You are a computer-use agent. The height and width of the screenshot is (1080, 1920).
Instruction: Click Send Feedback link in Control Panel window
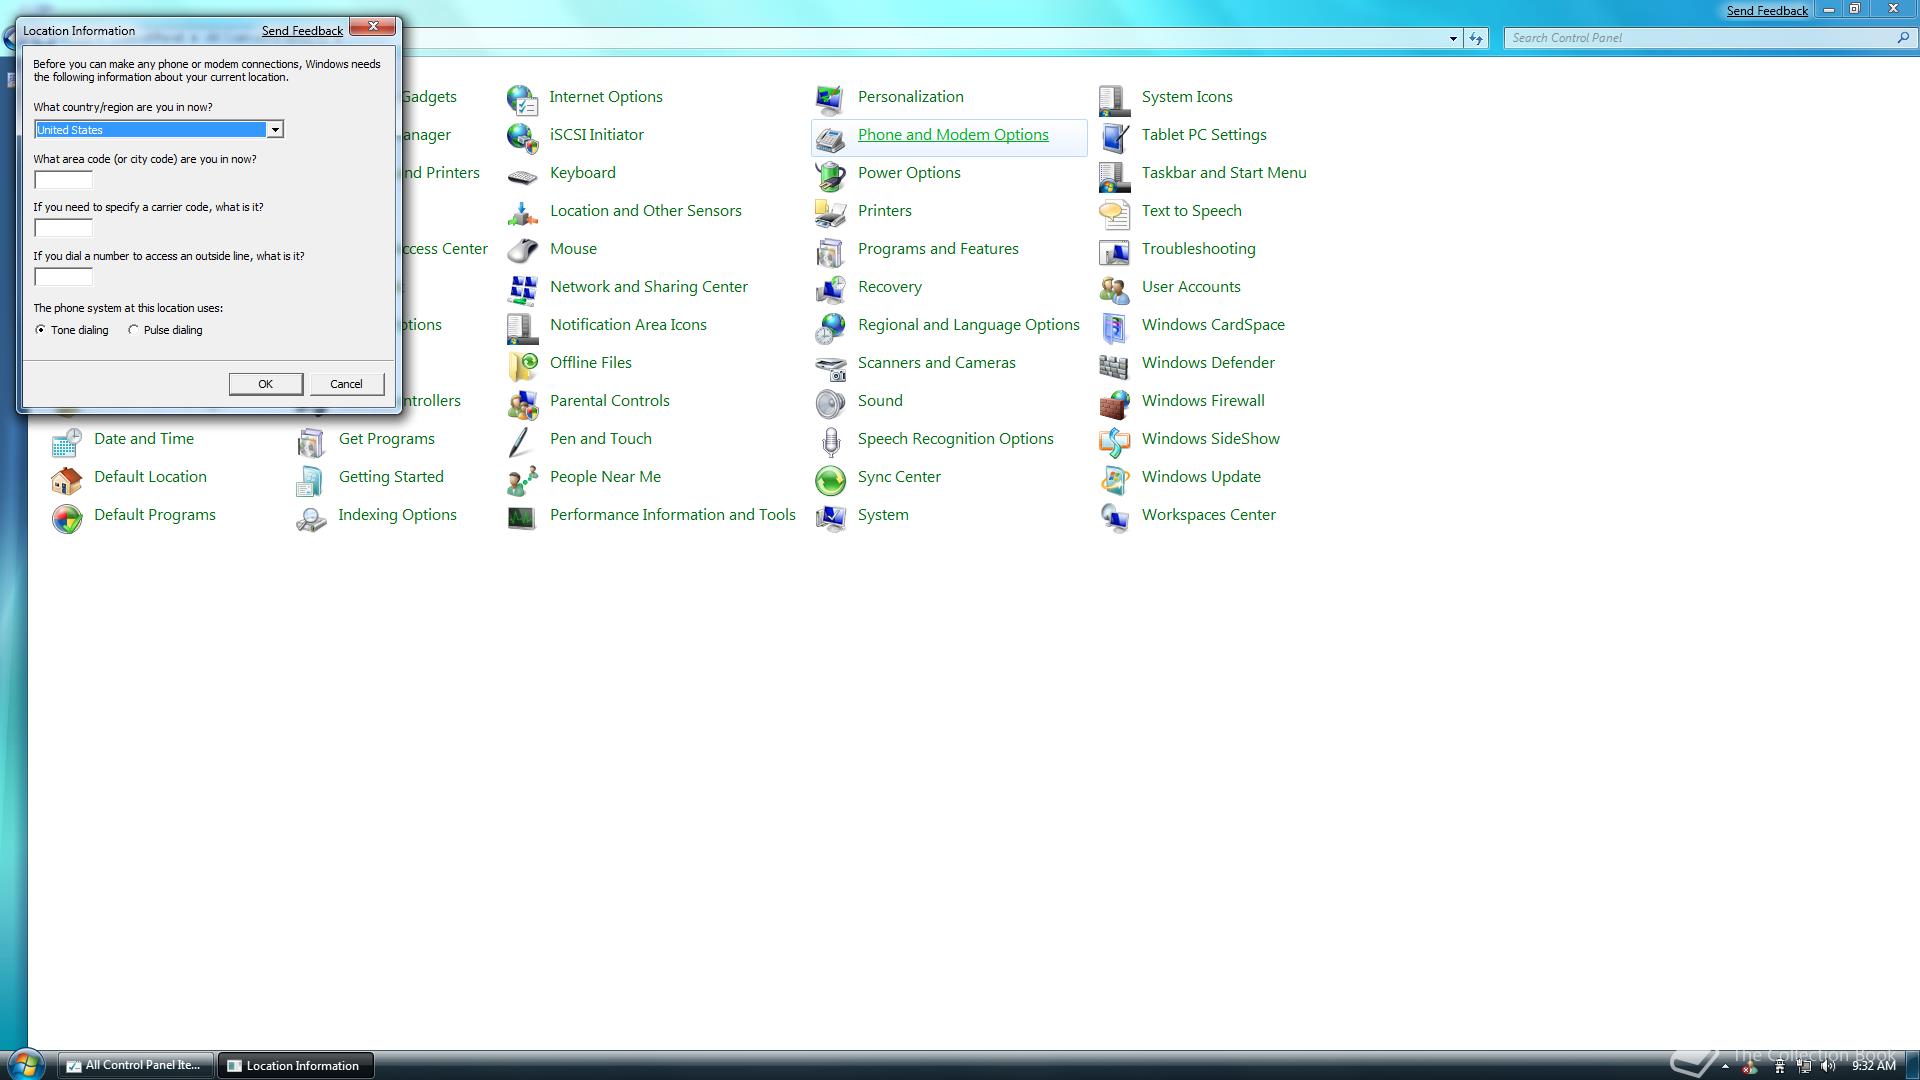[x=1767, y=11]
